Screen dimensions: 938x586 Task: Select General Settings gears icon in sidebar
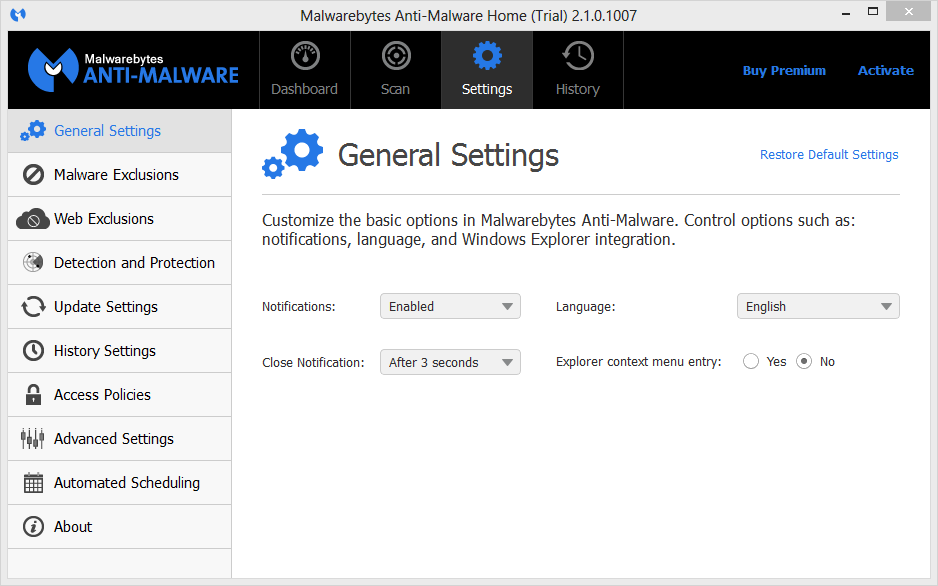[x=33, y=130]
